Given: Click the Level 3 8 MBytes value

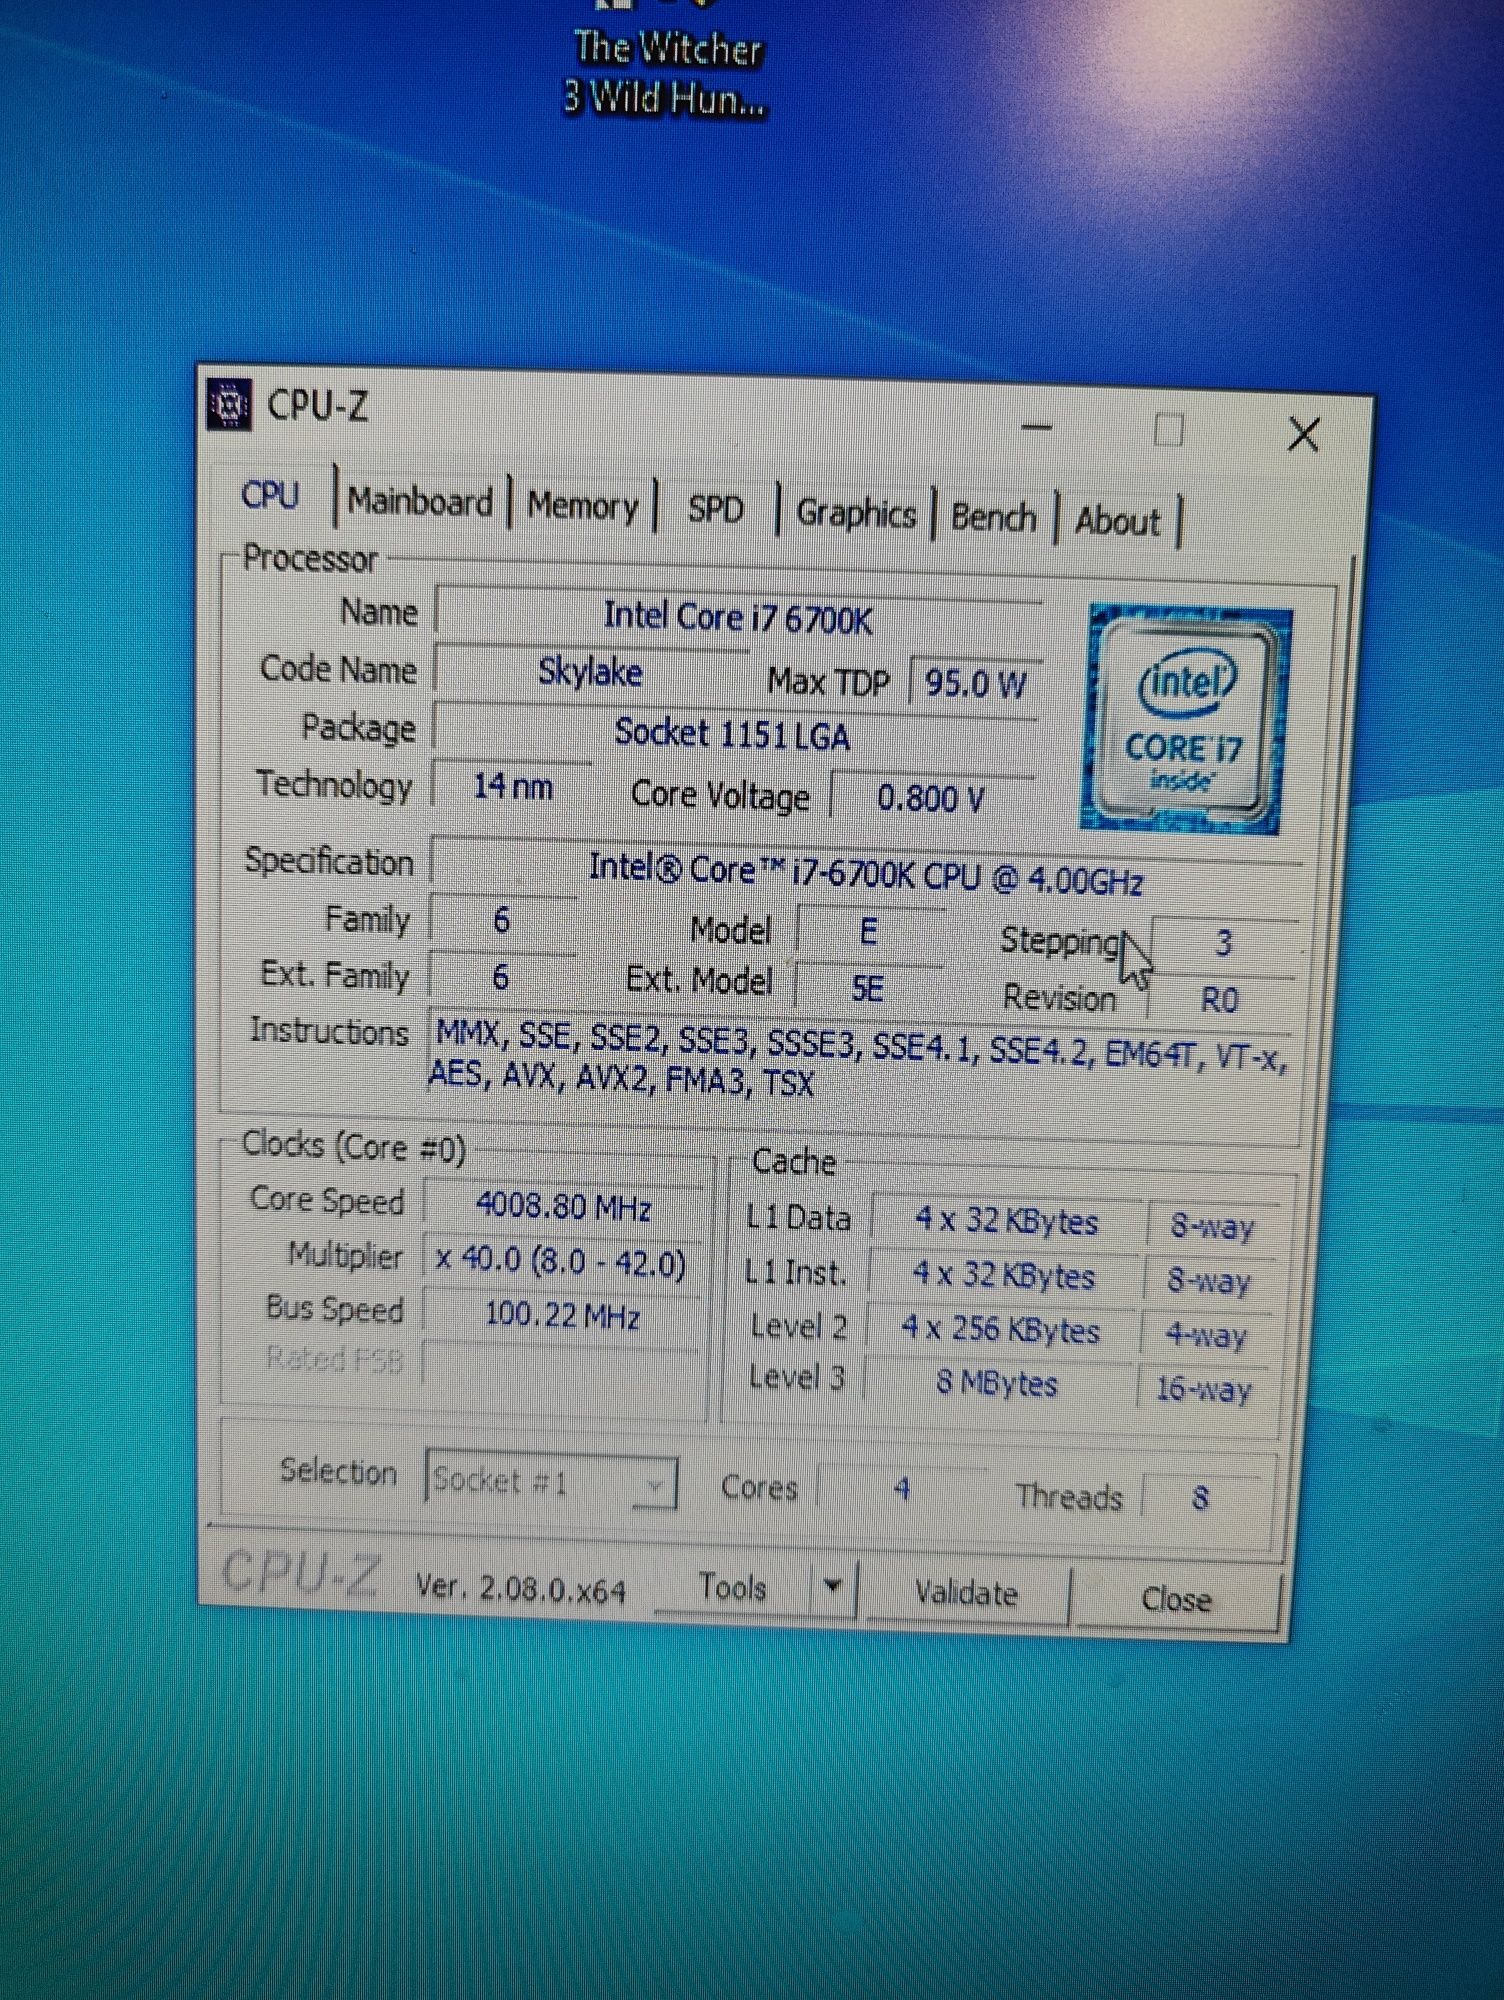Looking at the screenshot, I should pyautogui.click(x=997, y=1383).
